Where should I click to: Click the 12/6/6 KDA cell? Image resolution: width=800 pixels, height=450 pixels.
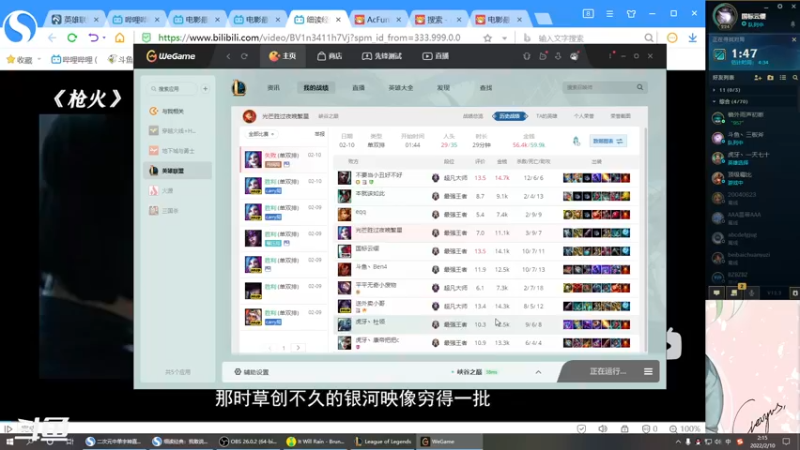pyautogui.click(x=534, y=178)
